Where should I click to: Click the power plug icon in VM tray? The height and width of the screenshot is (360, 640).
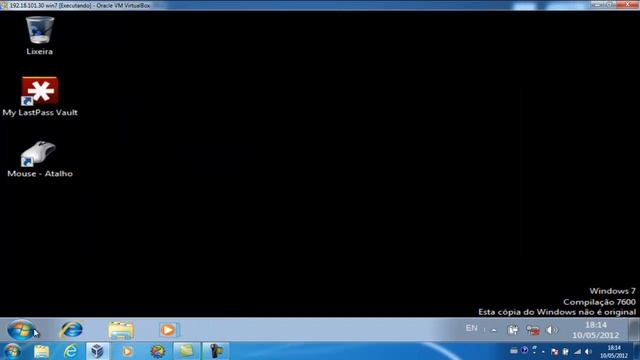pyautogui.click(x=513, y=330)
